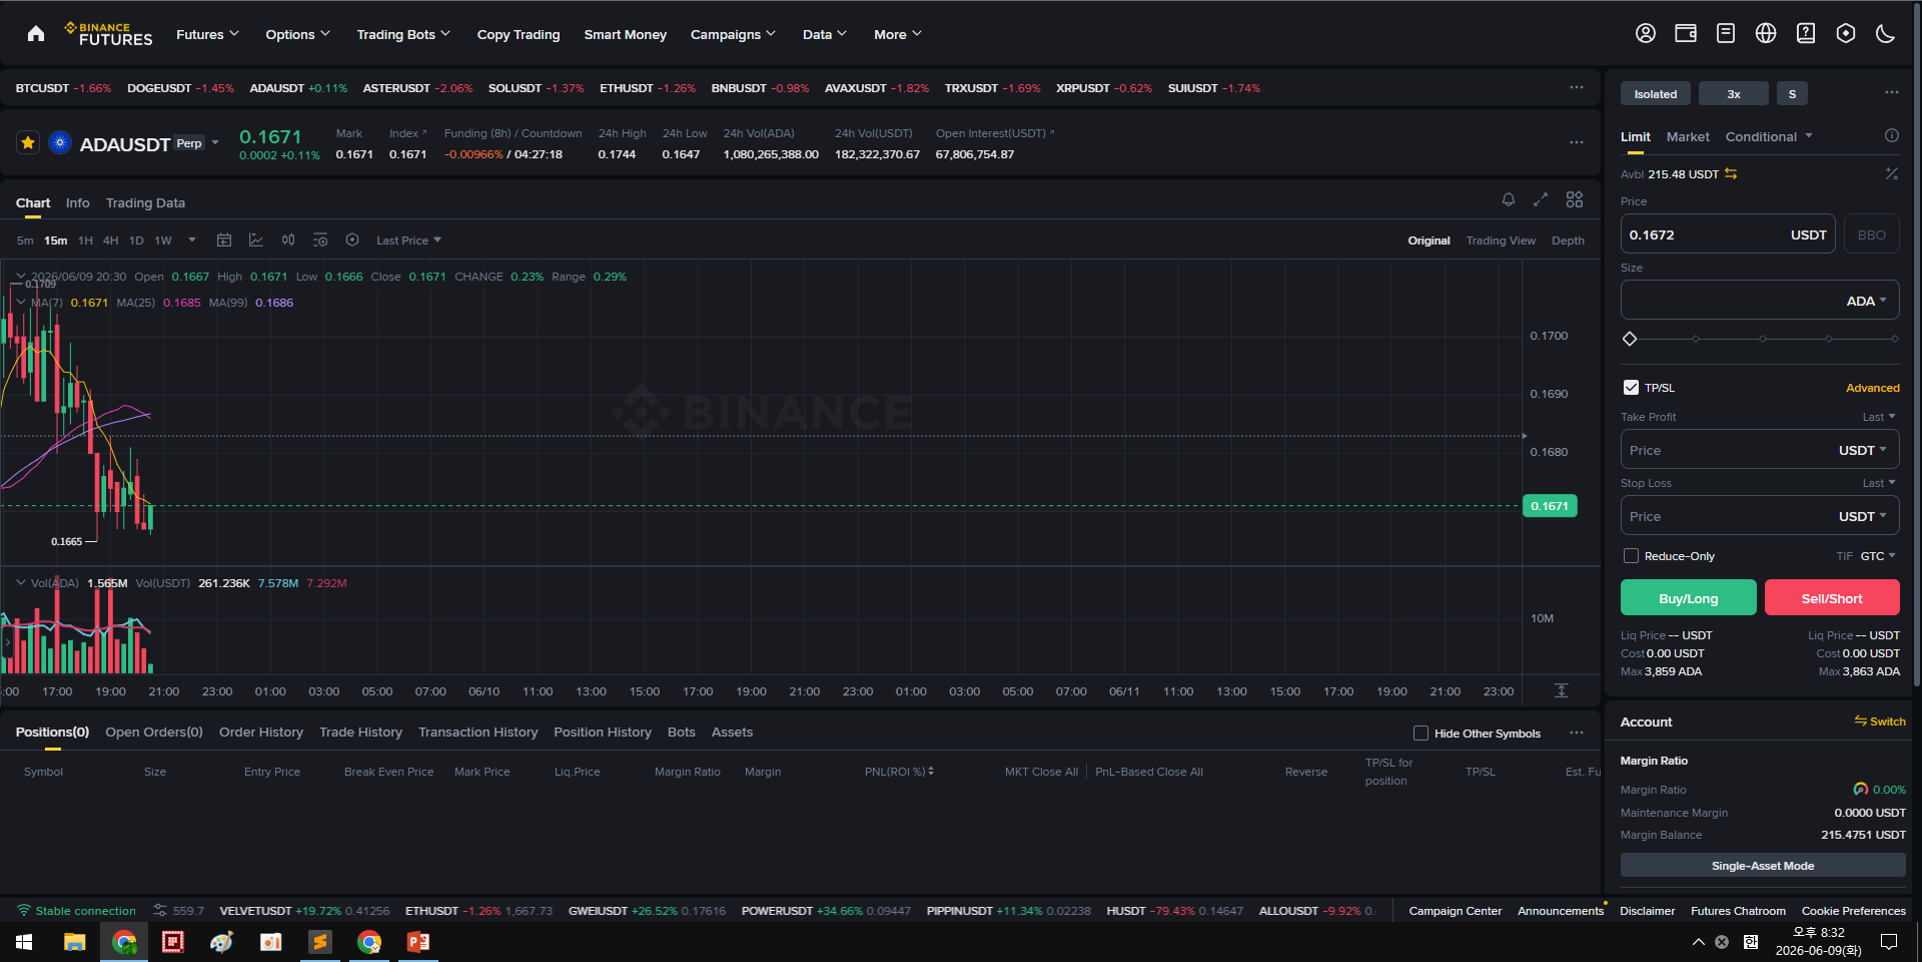Expand the Trading Bots menu
Image resolution: width=1922 pixels, height=962 pixels.
[403, 34]
